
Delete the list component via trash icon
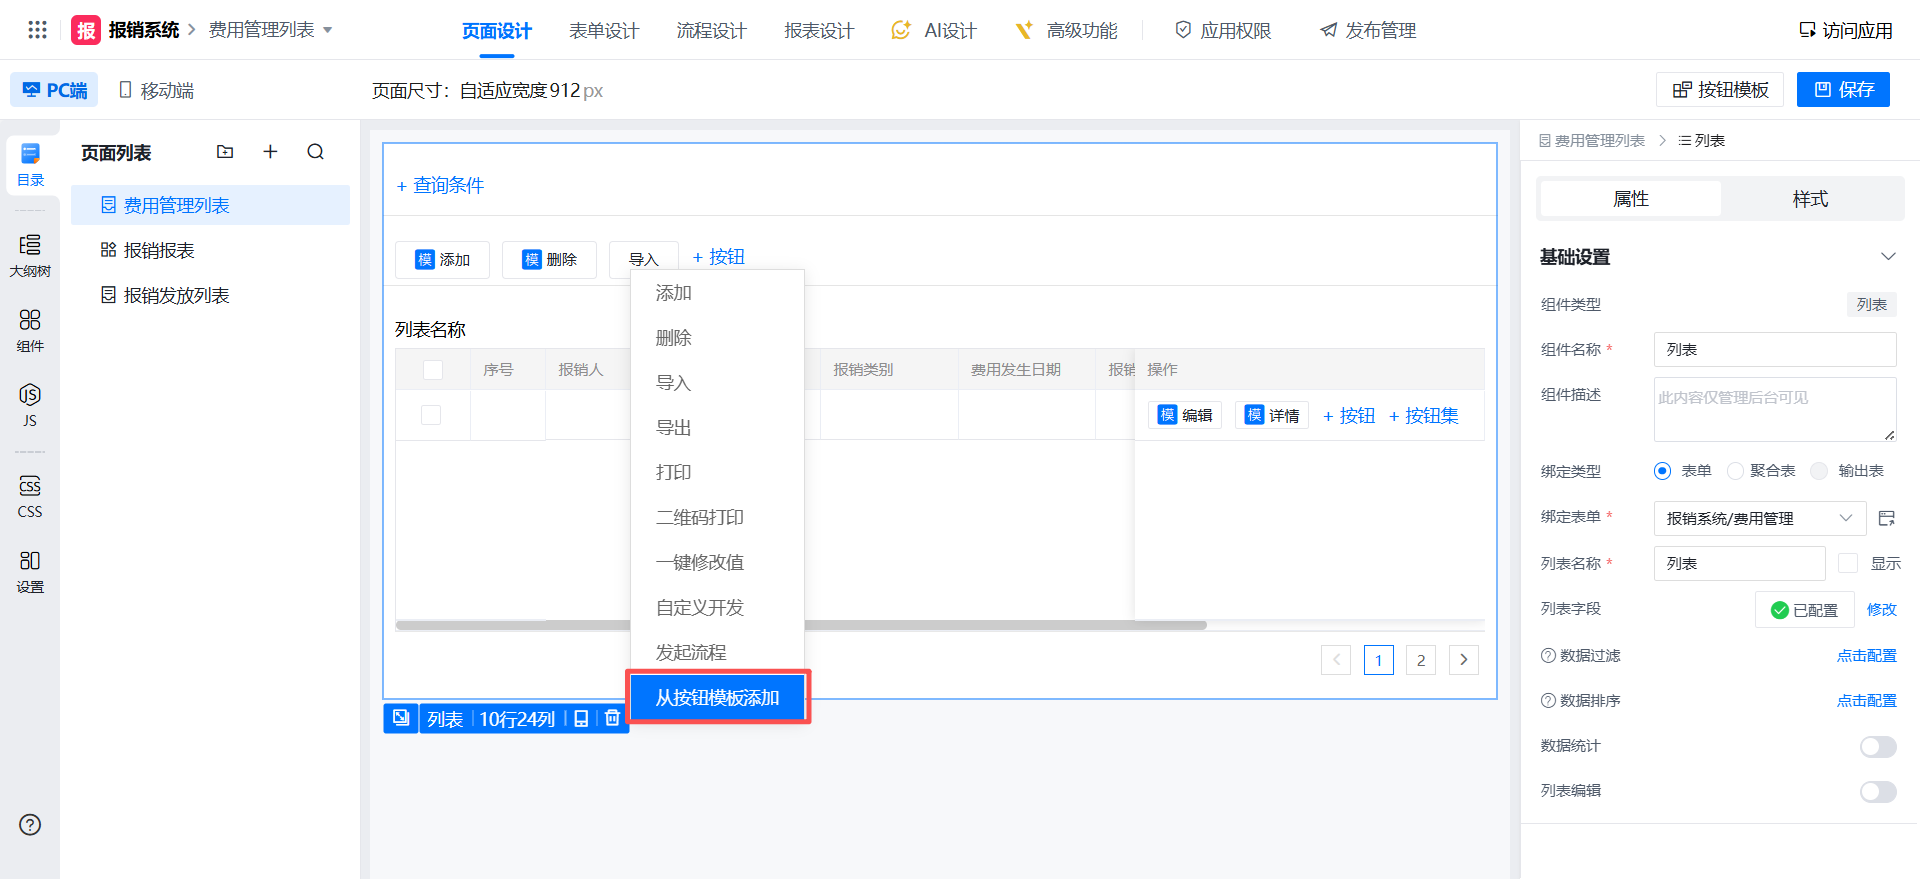point(612,718)
